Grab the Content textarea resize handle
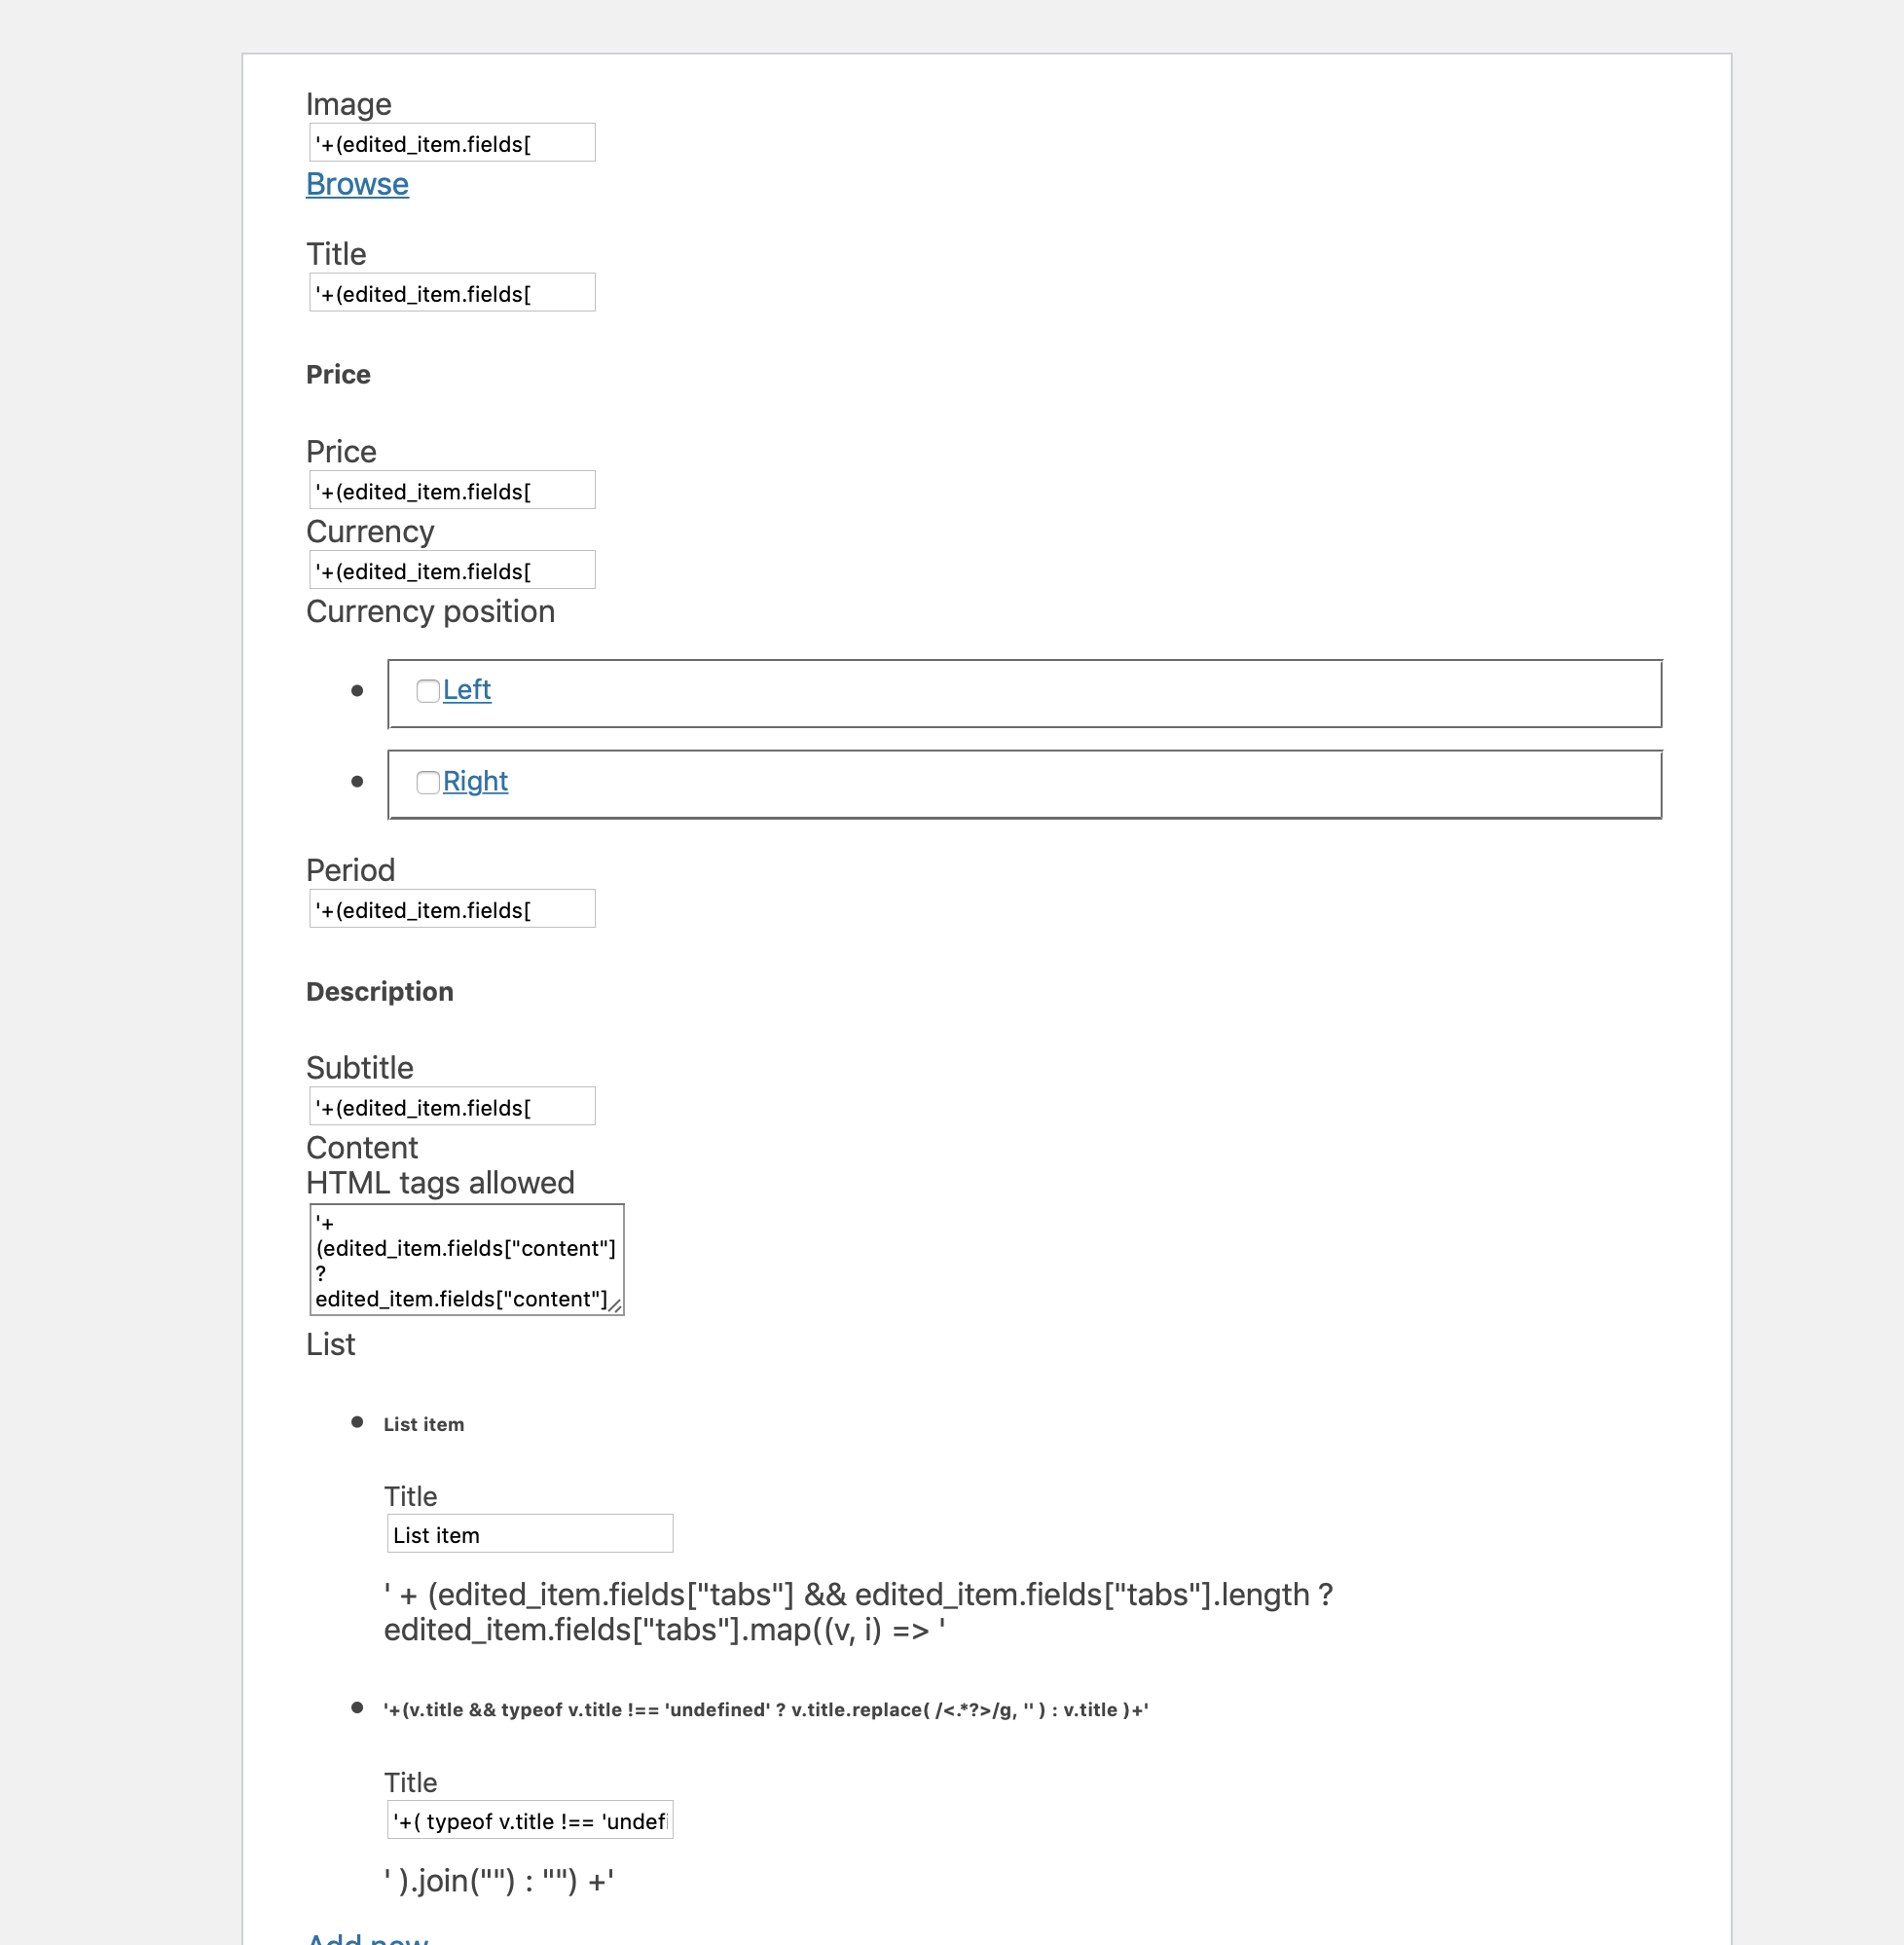 (x=616, y=1306)
